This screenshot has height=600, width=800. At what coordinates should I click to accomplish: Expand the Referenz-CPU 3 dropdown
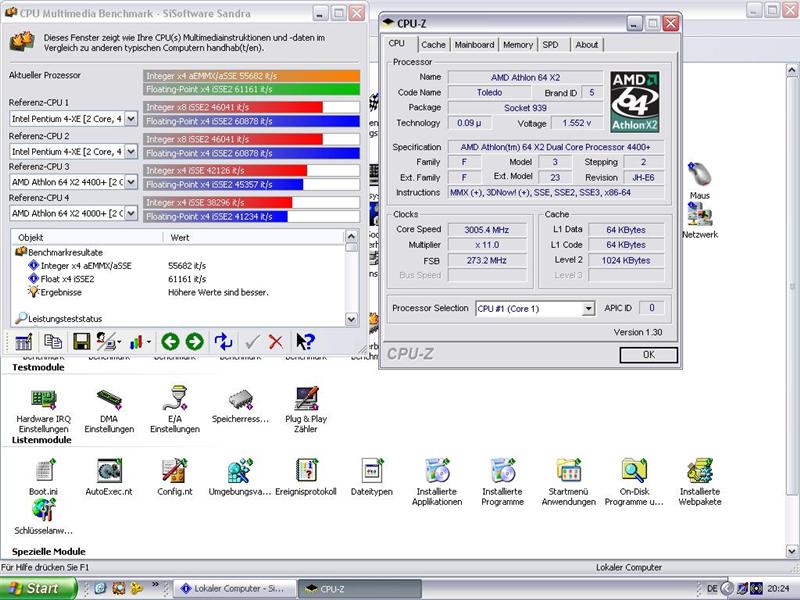[x=131, y=182]
